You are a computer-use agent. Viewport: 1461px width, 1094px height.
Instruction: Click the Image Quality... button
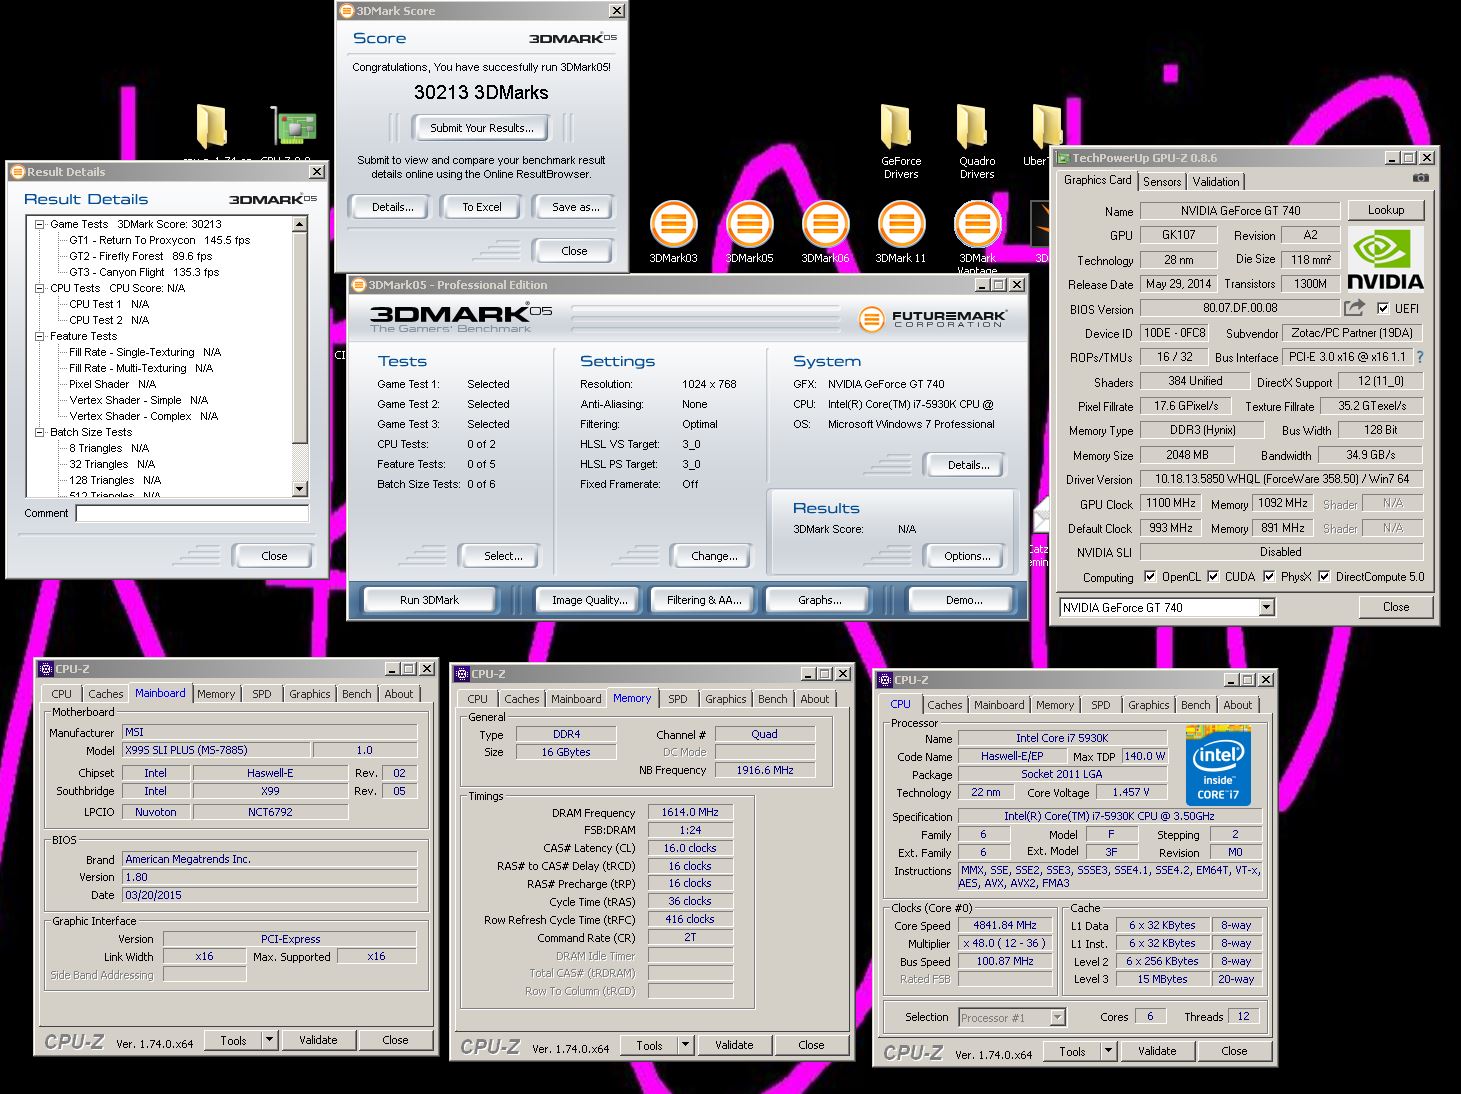click(x=590, y=600)
